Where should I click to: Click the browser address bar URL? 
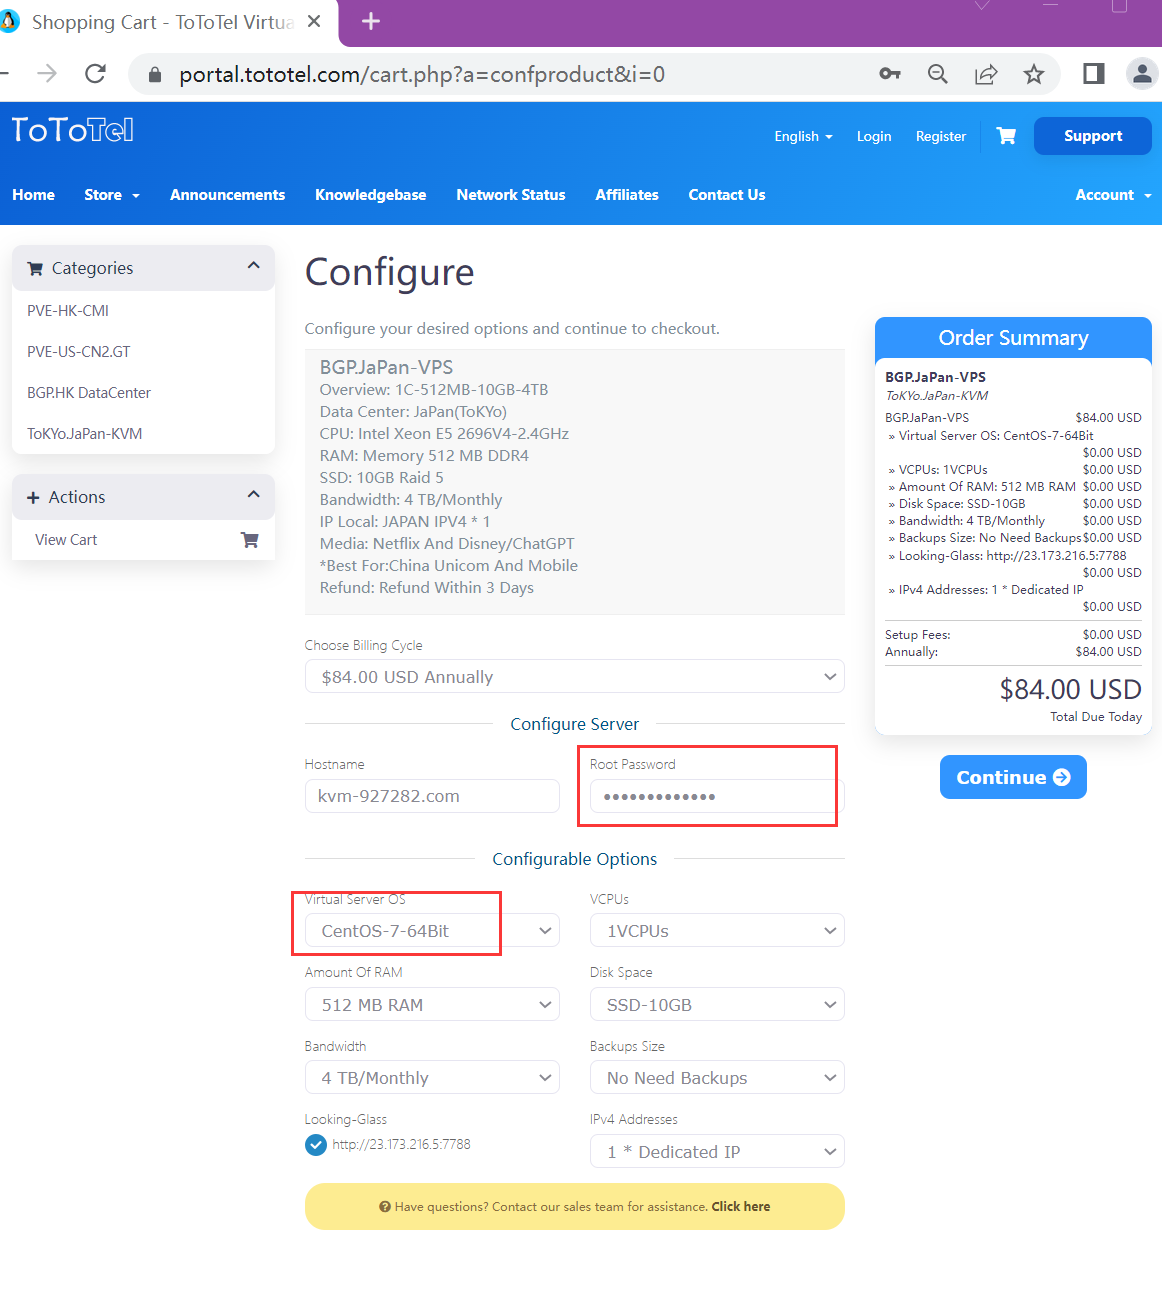click(422, 75)
